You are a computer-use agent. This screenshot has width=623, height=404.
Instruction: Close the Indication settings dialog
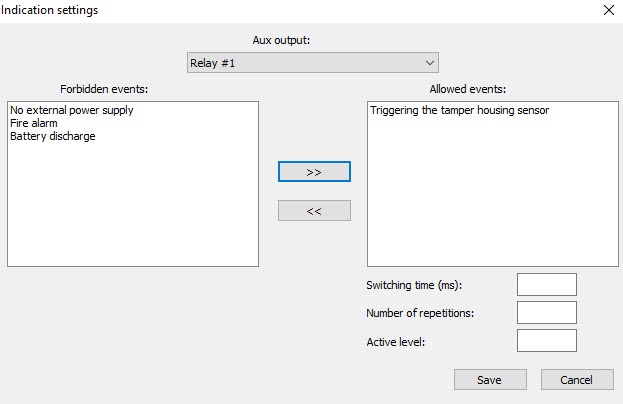tap(608, 10)
